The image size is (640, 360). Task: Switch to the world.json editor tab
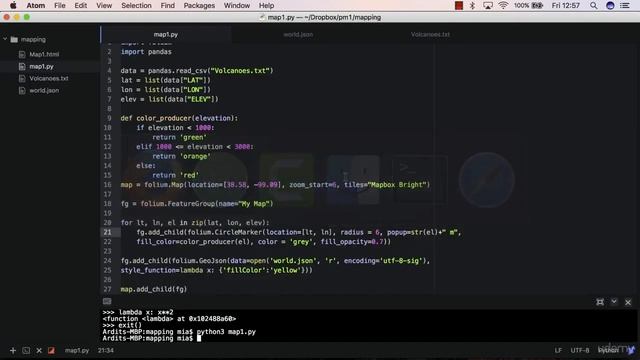pos(298,35)
